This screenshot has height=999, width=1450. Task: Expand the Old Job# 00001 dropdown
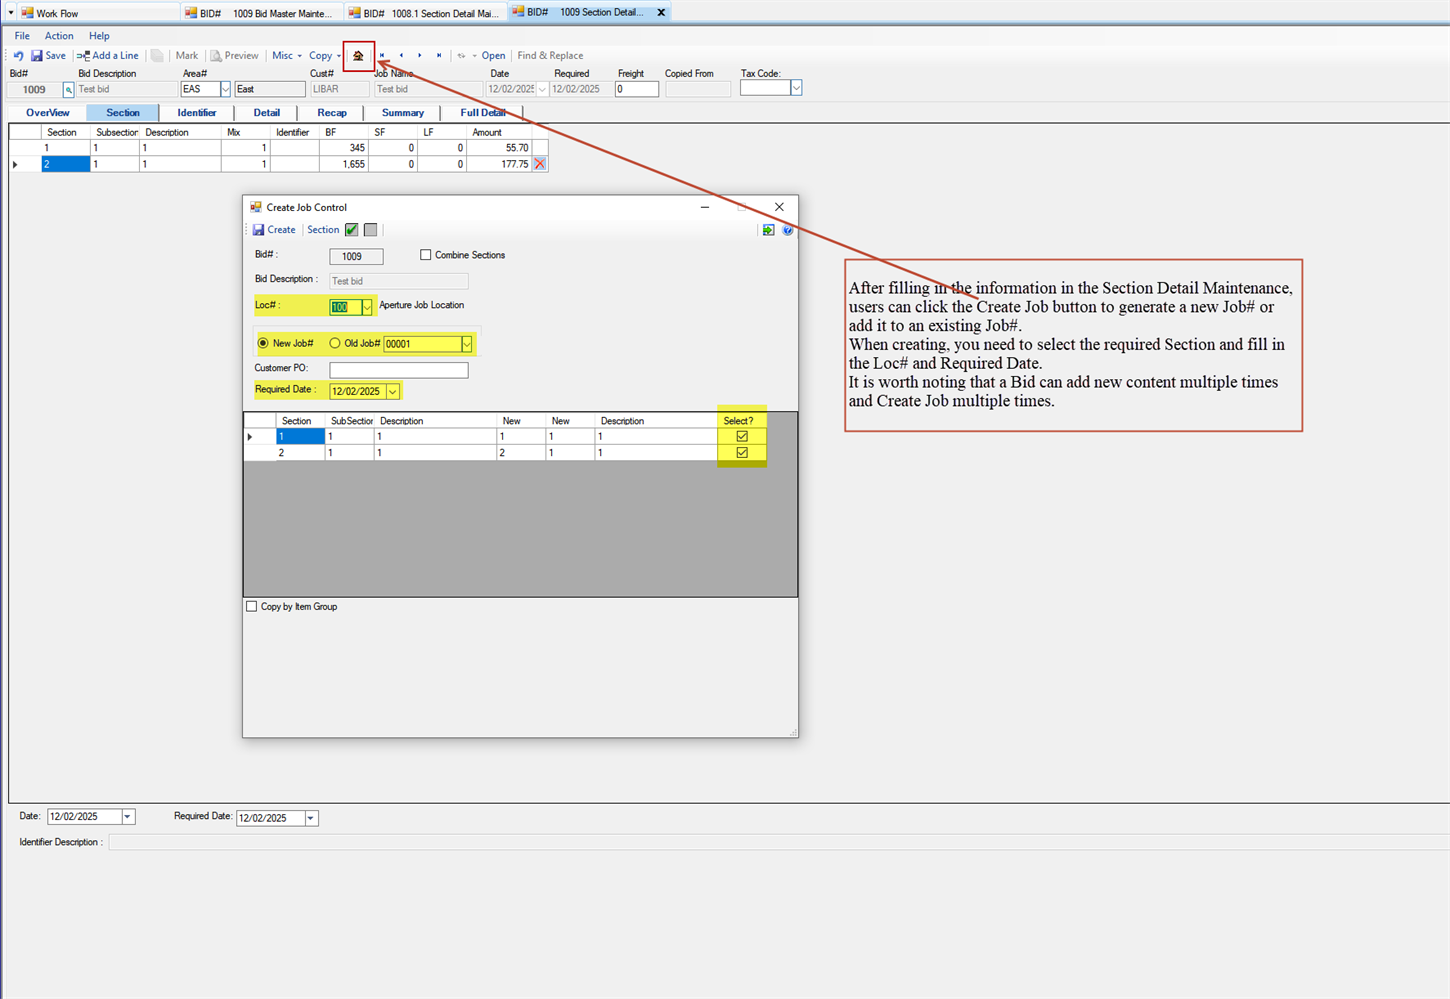point(466,342)
